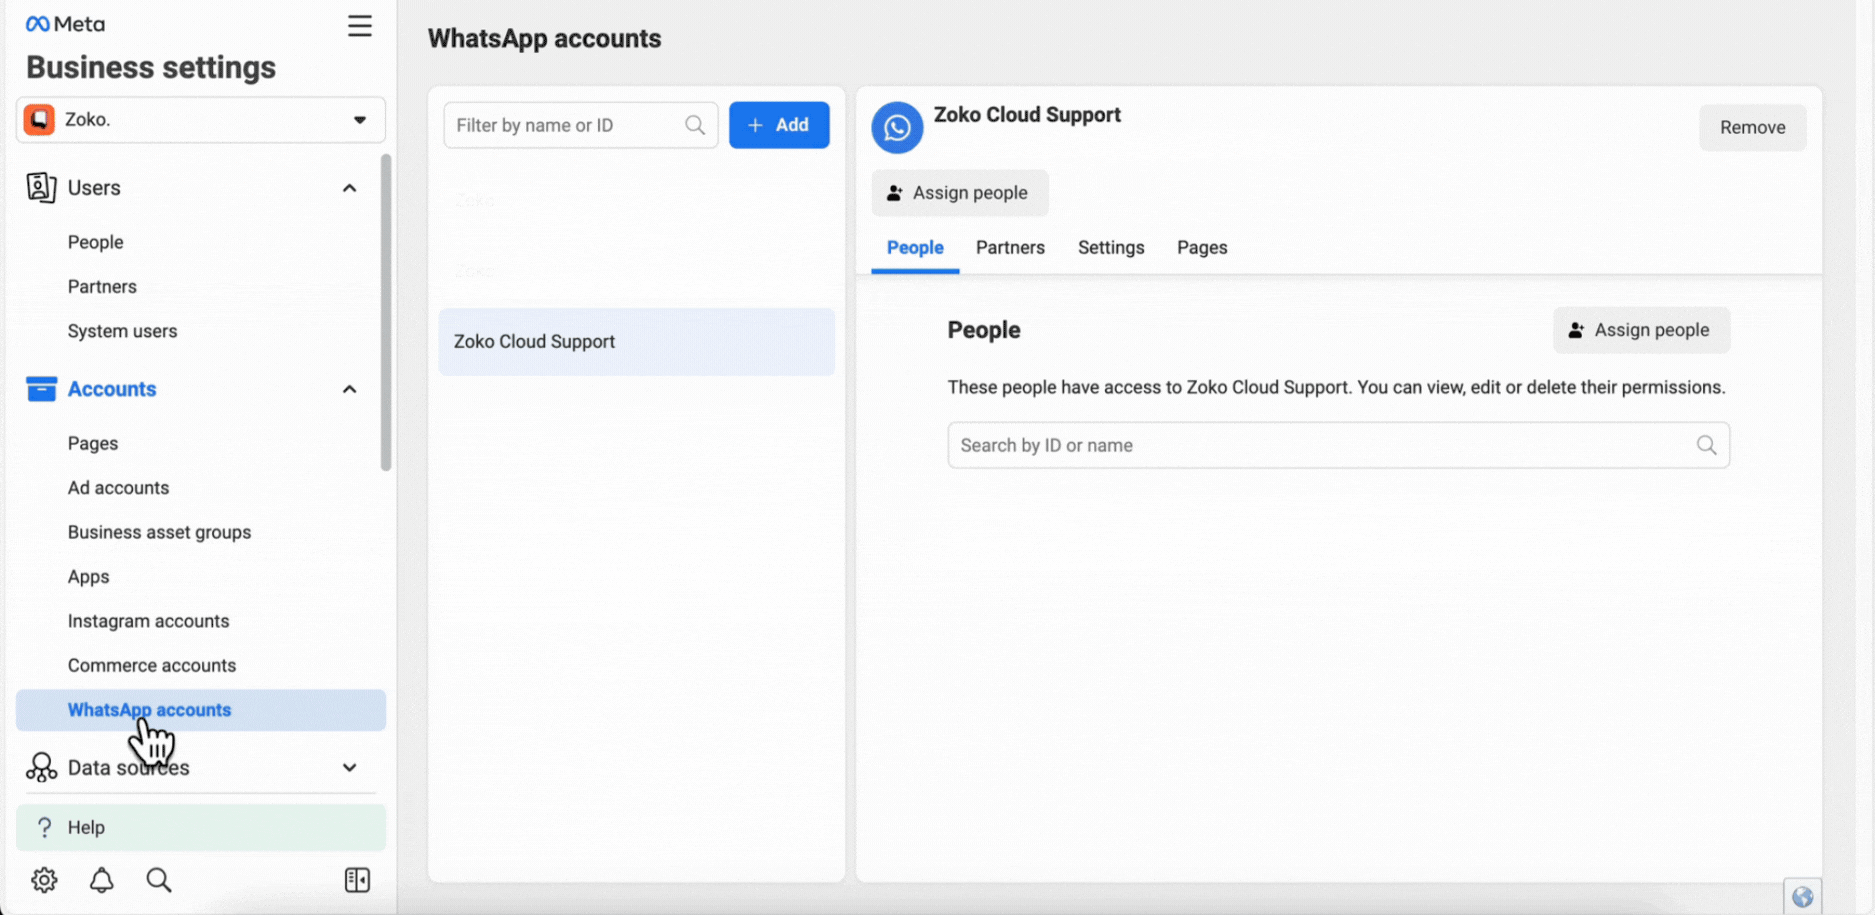Screen dimensions: 1875x915
Task: Toggle the sidebar collapse panel icon
Action: tap(357, 880)
